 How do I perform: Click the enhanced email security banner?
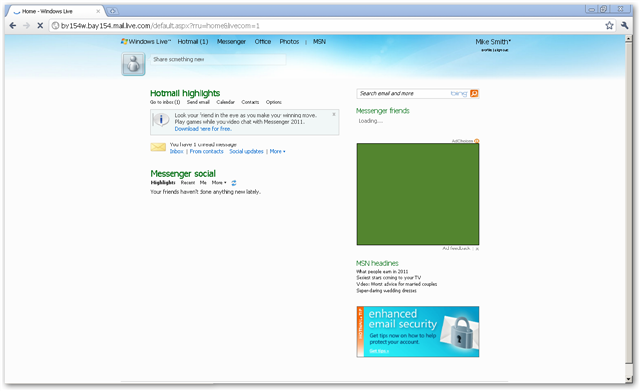[x=418, y=332]
